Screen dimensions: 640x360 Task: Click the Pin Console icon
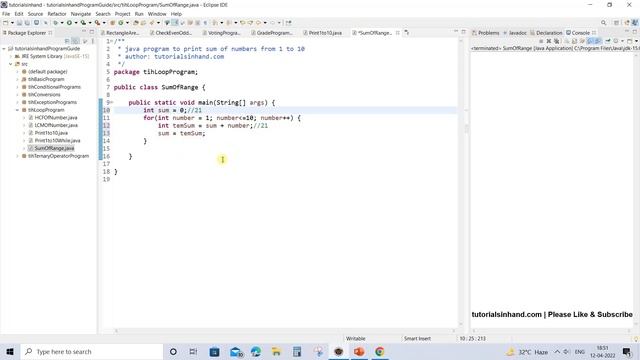(x=608, y=41)
